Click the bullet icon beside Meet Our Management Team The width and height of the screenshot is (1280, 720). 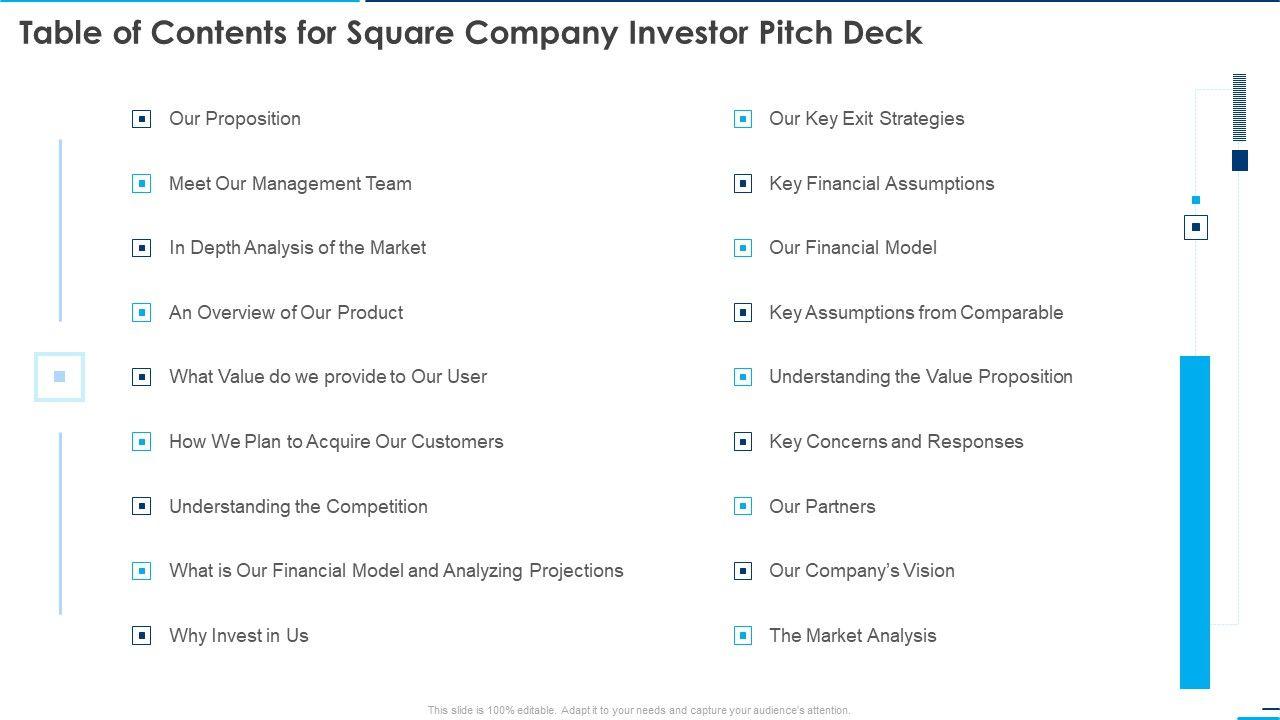pyautogui.click(x=142, y=184)
